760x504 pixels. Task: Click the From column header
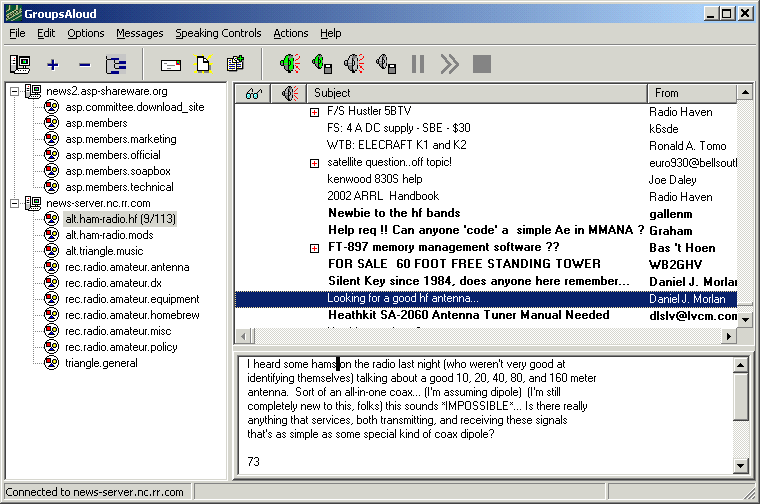(x=692, y=93)
